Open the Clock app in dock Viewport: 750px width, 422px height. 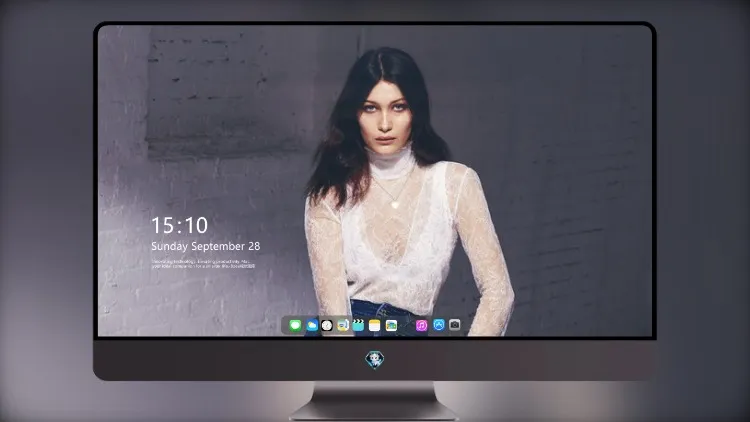[x=327, y=325]
